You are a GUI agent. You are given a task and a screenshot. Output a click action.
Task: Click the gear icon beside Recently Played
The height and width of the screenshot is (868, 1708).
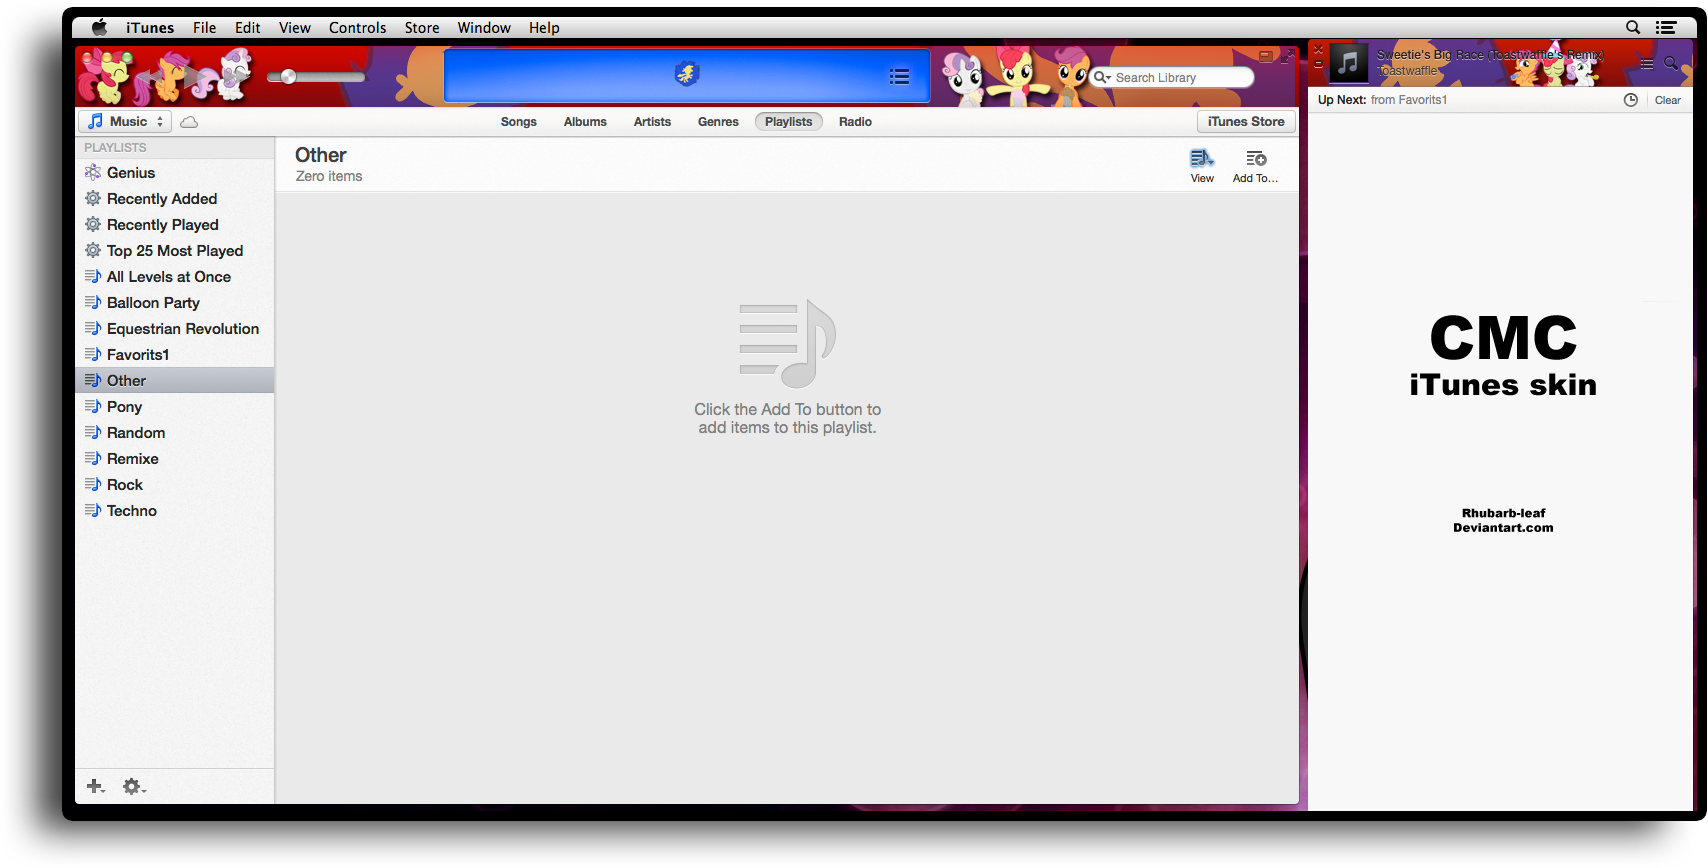(x=93, y=224)
